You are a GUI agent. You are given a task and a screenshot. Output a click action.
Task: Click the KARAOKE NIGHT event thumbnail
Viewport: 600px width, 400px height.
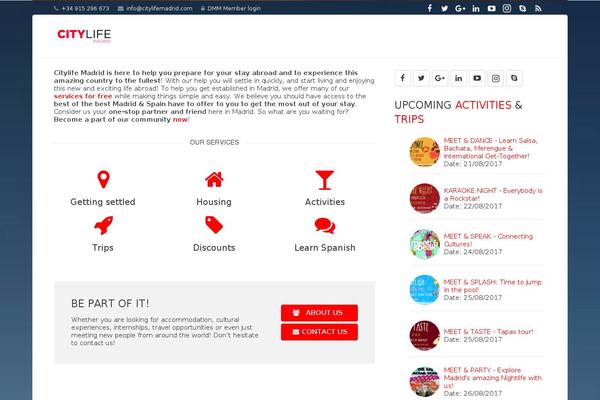424,198
